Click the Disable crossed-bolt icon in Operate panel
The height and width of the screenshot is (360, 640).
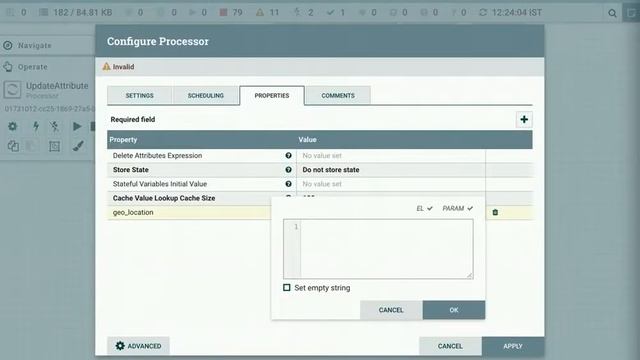pyautogui.click(x=55, y=126)
